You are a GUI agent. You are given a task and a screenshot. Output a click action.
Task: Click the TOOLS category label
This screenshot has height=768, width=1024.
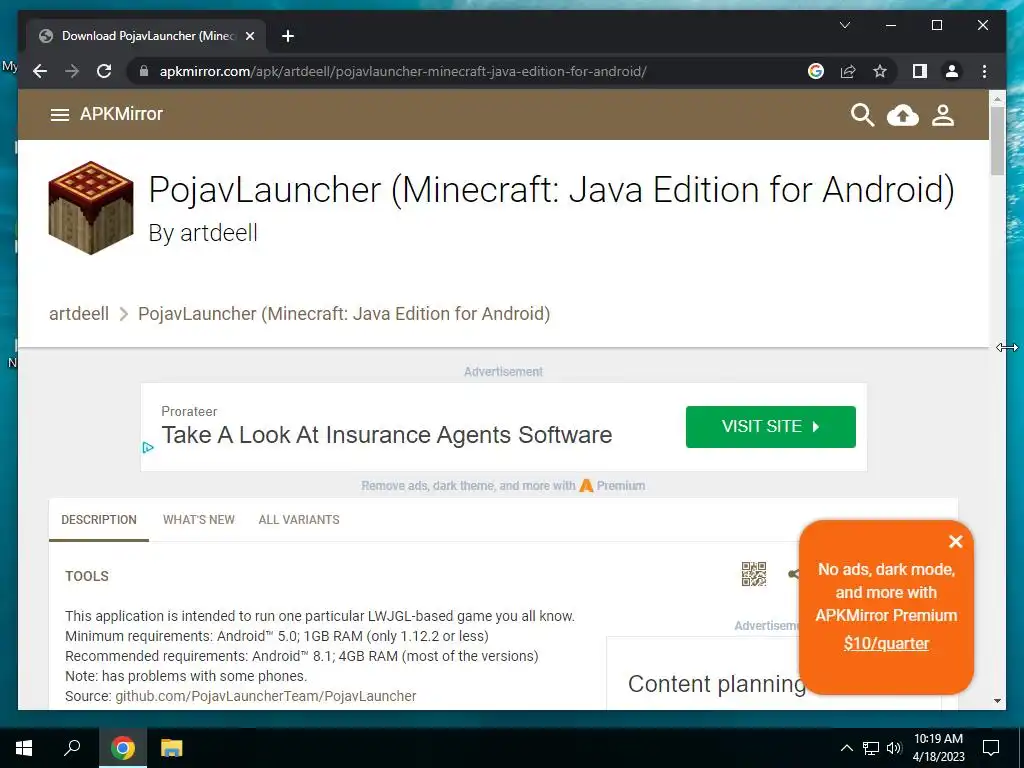coord(87,576)
